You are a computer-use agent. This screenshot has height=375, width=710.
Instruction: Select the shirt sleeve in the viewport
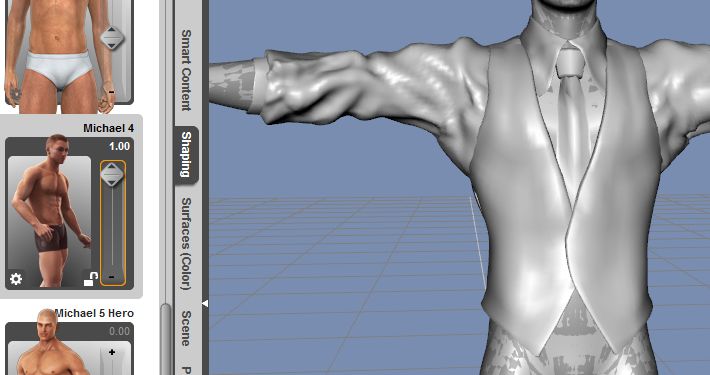362,86
